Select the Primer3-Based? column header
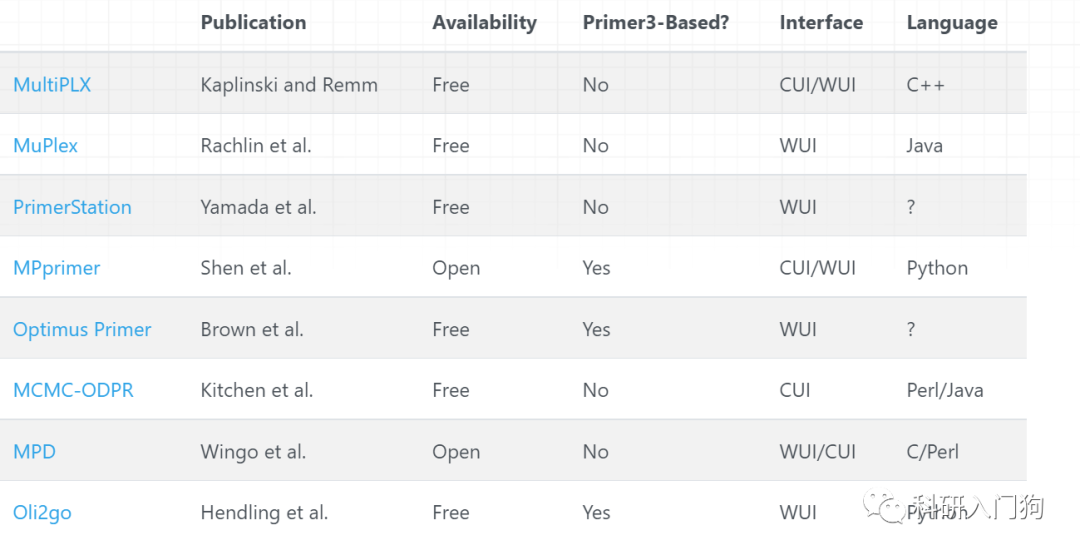This screenshot has width=1080, height=555. (656, 22)
